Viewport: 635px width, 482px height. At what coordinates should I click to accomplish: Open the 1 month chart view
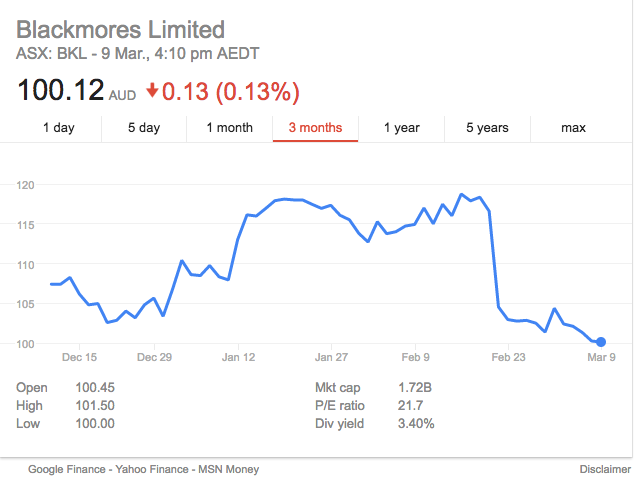point(230,128)
